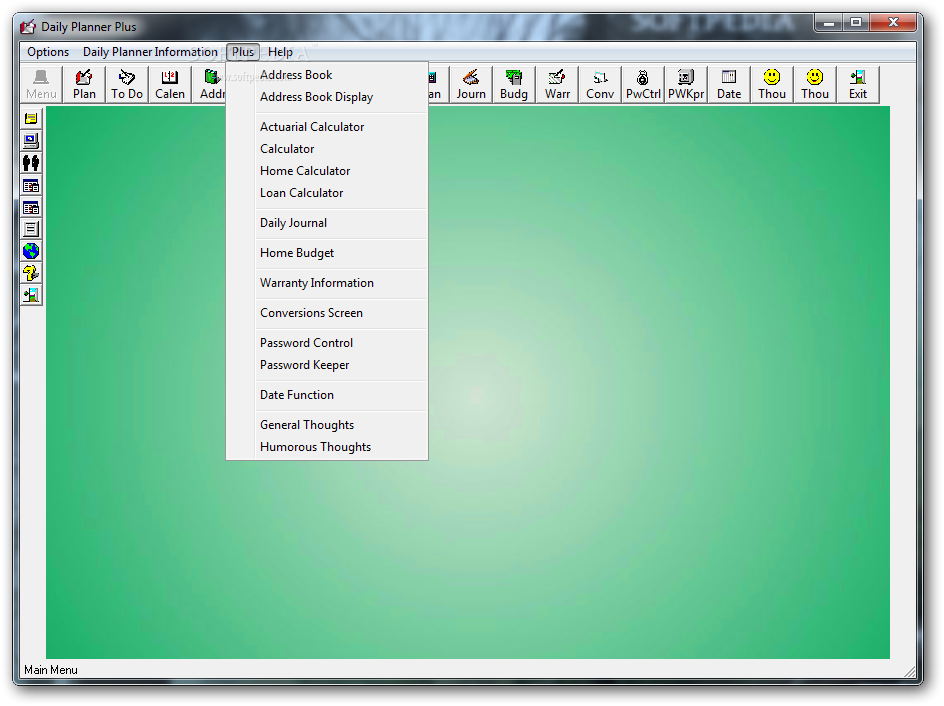The image size is (944, 706).
Task: Open the To Do list toolbar button
Action: [x=127, y=84]
